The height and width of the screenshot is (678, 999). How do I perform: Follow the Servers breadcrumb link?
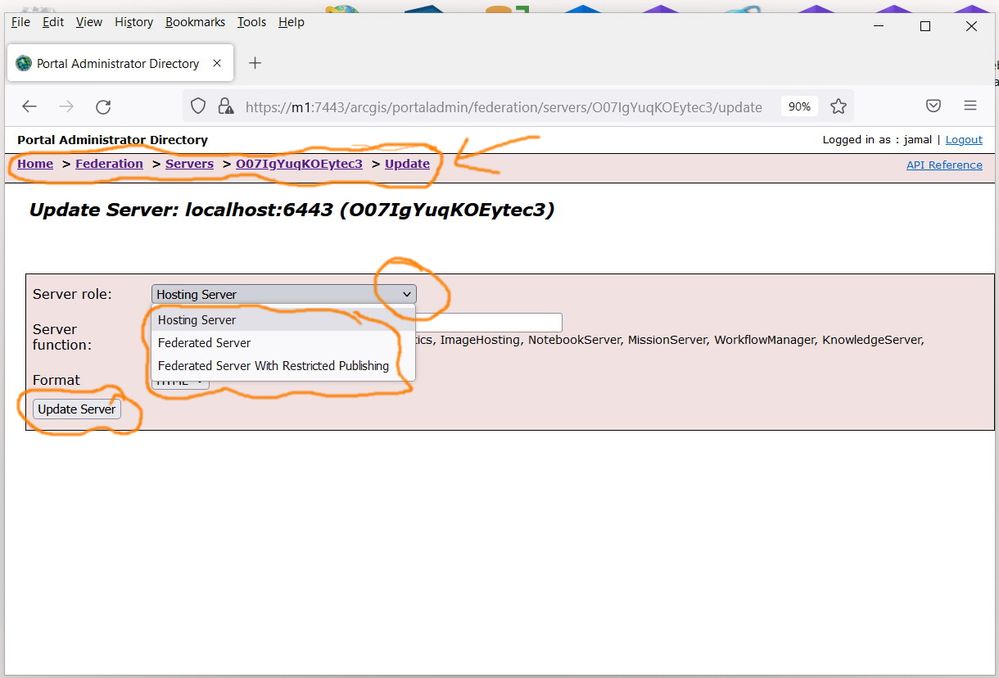coord(189,164)
